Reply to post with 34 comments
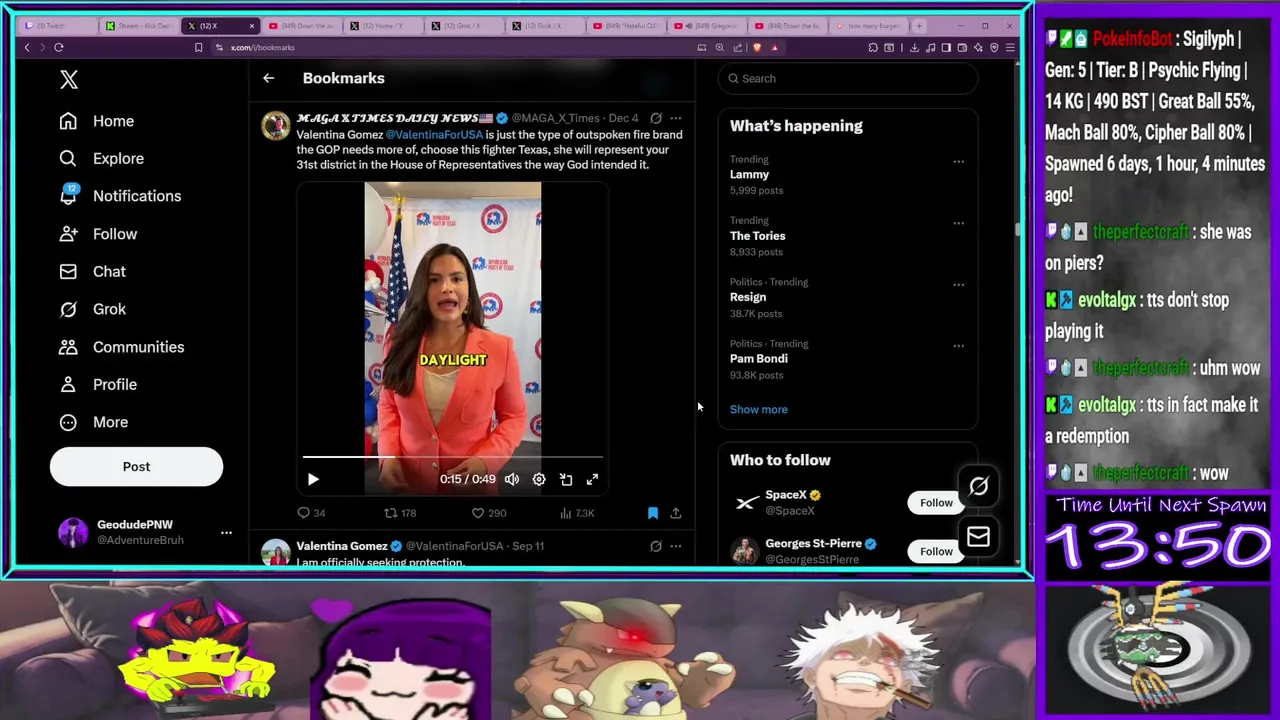Image resolution: width=1280 pixels, height=720 pixels. tap(312, 513)
